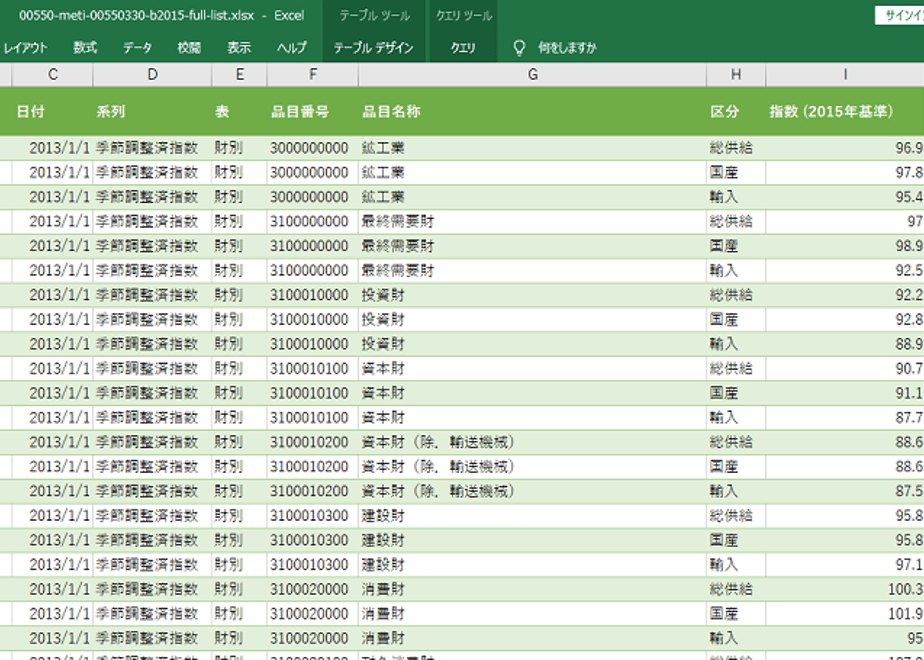Click the 指数 (2015年基準) header cell
924x660 pixels.
pyautogui.click(x=845, y=111)
